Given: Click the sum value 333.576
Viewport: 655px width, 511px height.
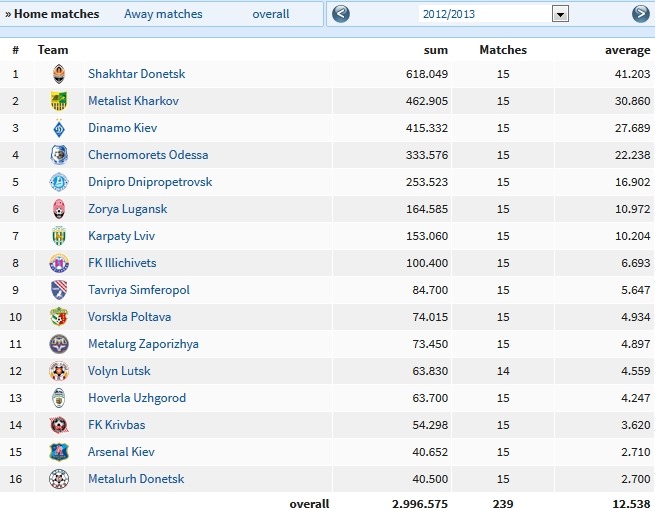Looking at the screenshot, I should (427, 155).
